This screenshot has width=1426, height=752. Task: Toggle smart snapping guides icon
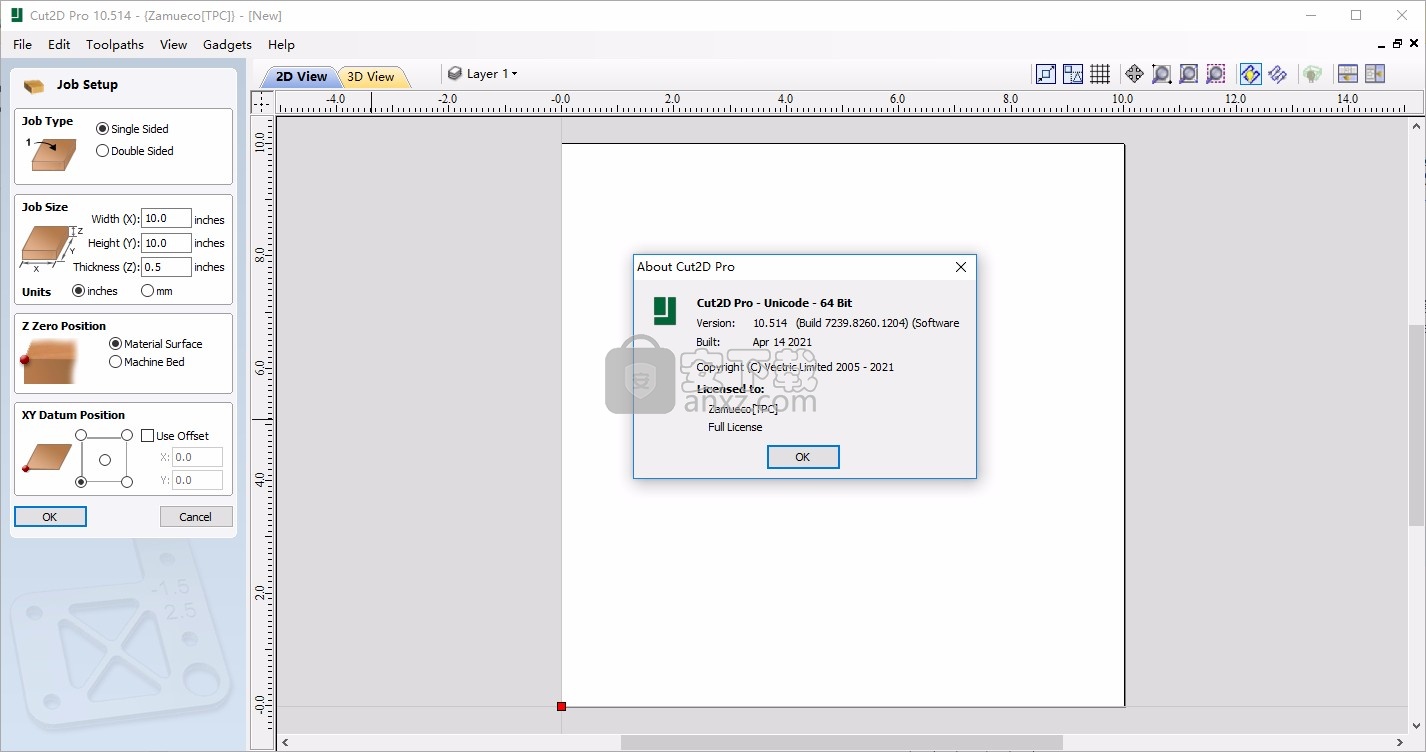click(x=1073, y=74)
